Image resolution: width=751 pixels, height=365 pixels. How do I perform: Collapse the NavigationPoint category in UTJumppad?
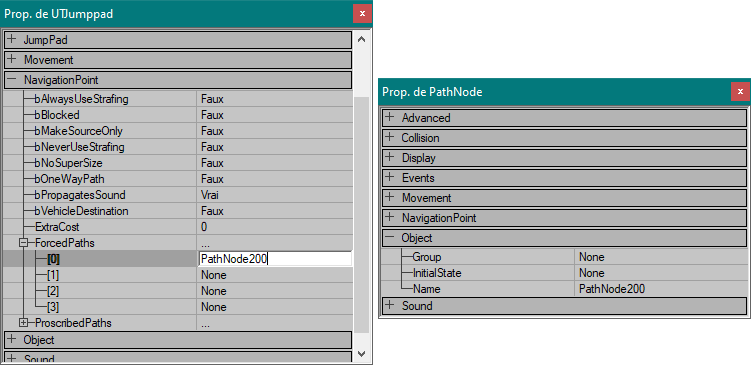pyautogui.click(x=12, y=80)
